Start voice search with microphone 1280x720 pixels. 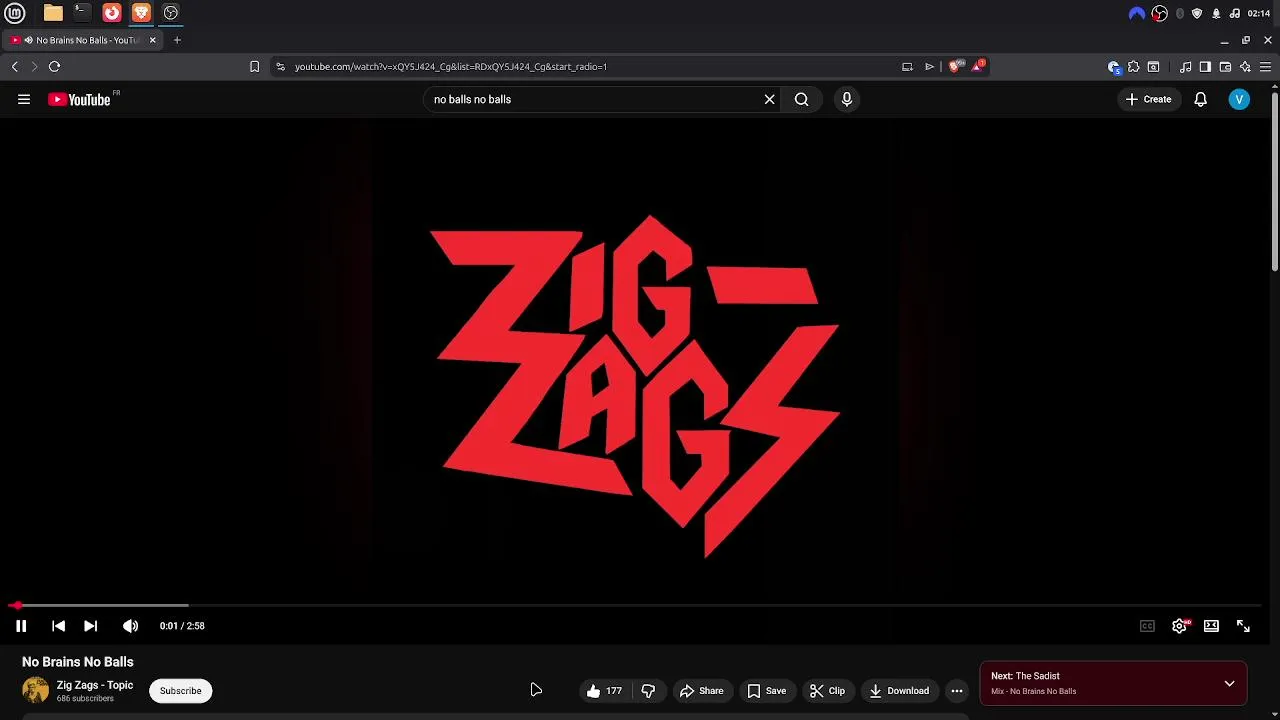click(847, 99)
